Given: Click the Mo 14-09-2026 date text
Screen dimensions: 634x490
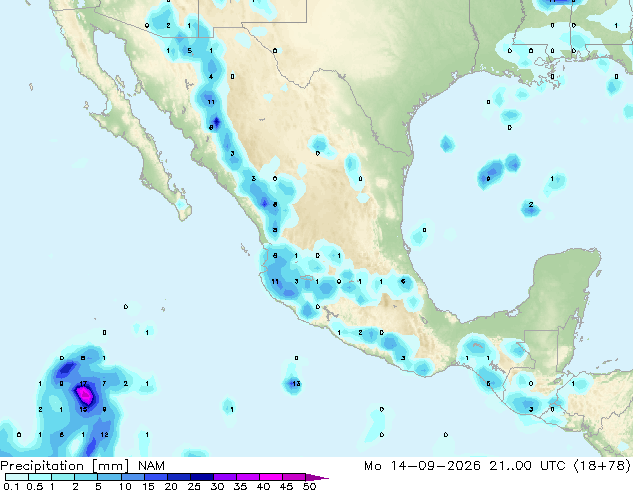Looking at the screenshot, I should (x=423, y=466).
